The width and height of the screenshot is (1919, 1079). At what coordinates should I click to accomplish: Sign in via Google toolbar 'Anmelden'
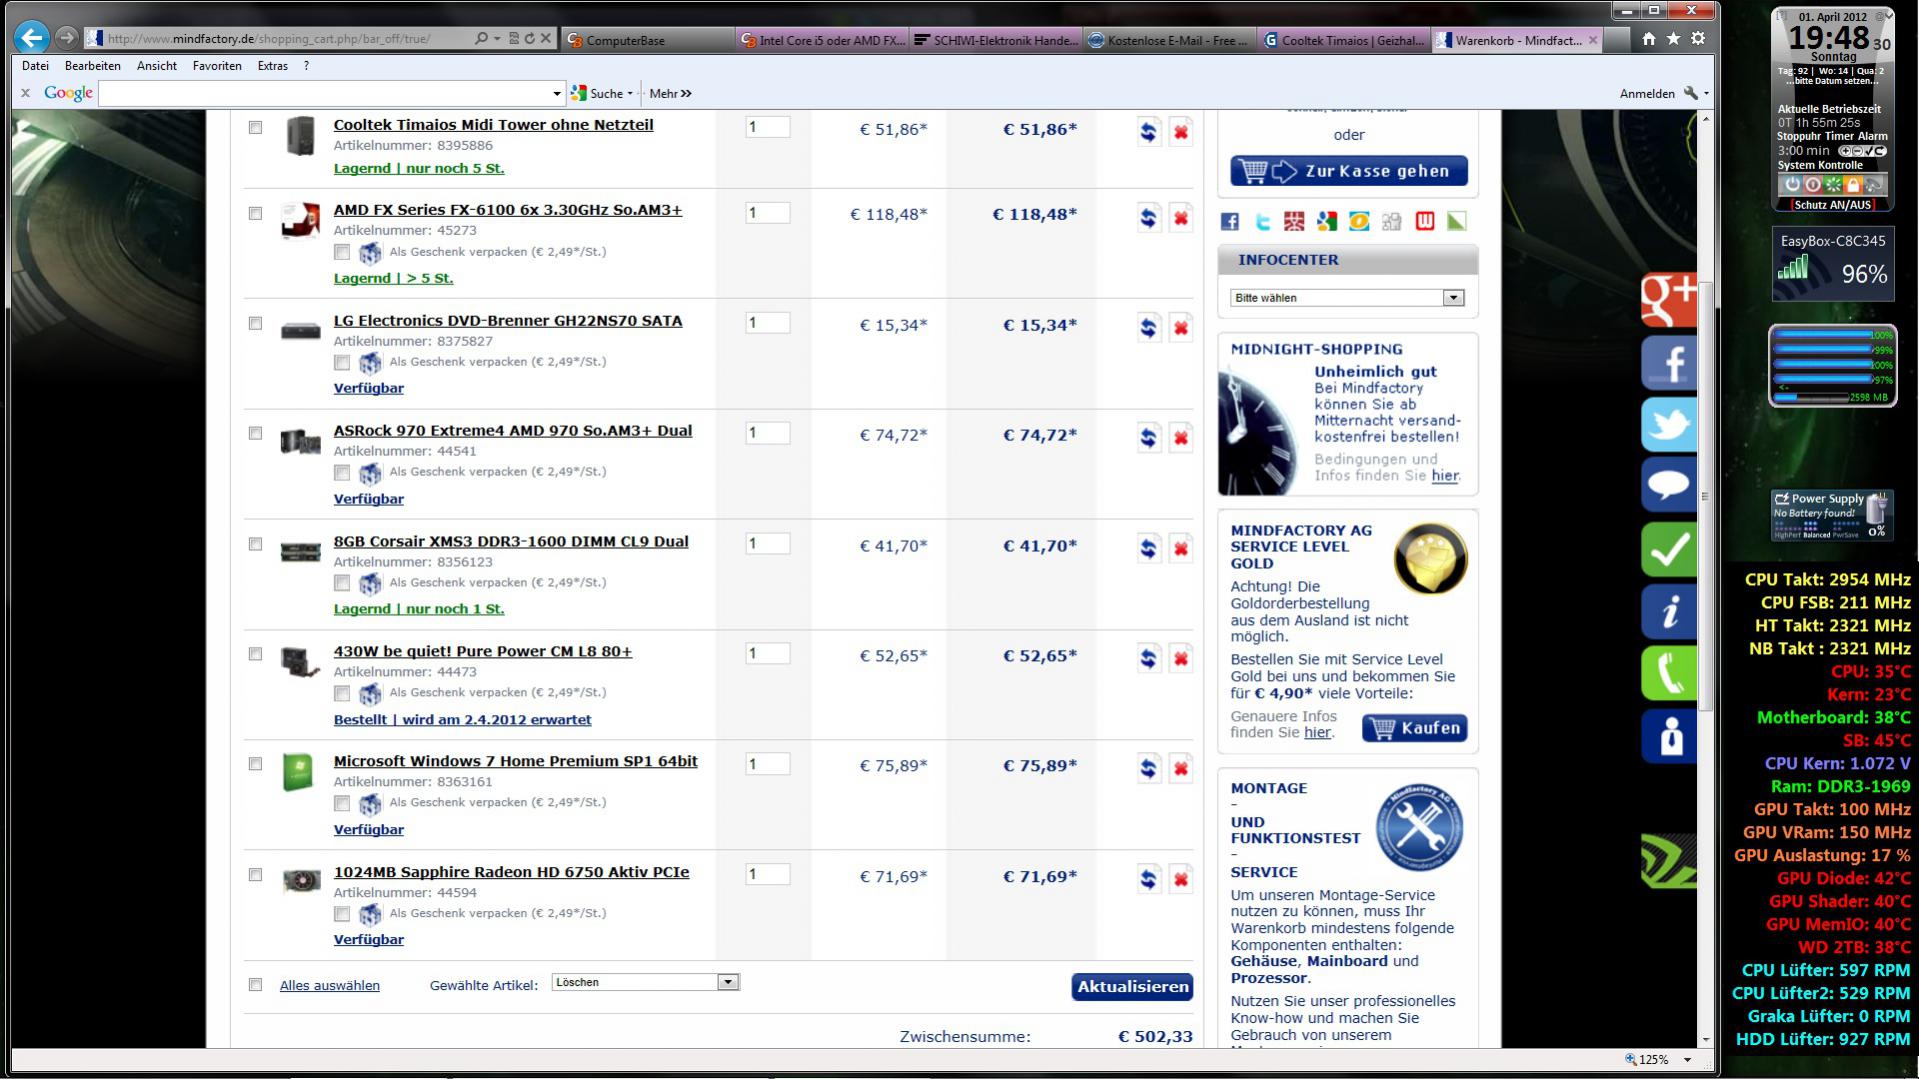(x=1647, y=94)
